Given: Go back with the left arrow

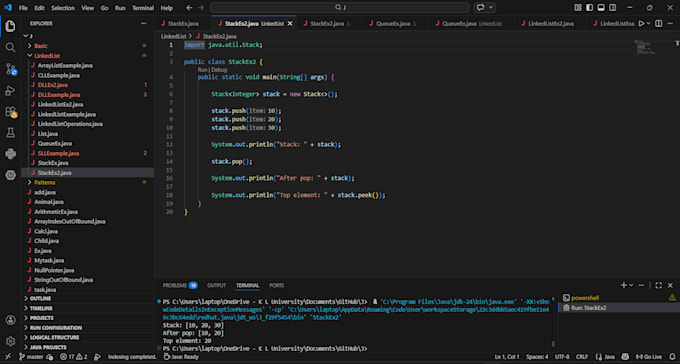Looking at the screenshot, I should pos(189,8).
